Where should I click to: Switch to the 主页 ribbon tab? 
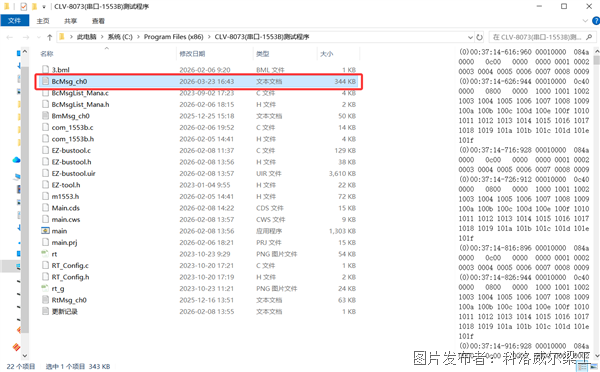(43, 21)
